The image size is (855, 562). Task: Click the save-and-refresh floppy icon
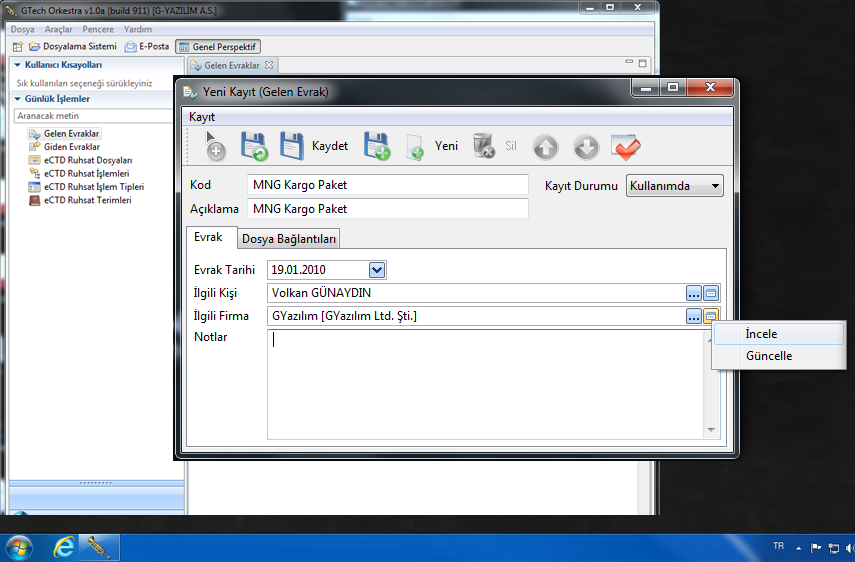pos(254,146)
